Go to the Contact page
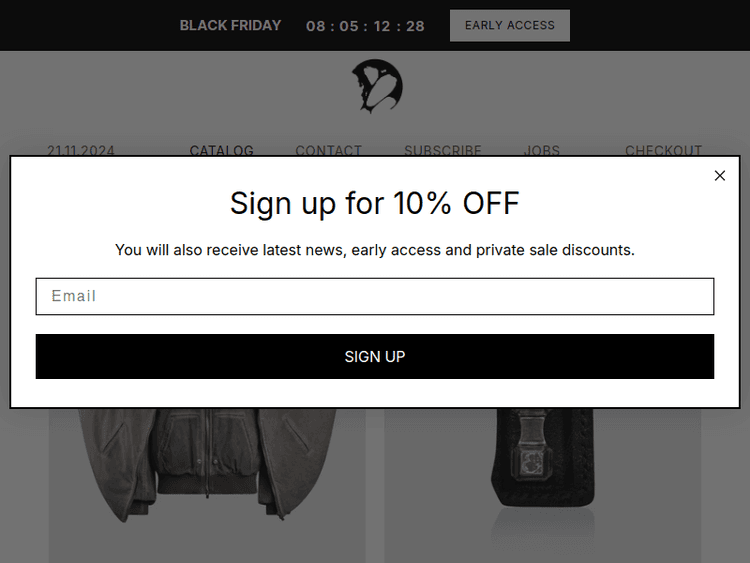 328,150
